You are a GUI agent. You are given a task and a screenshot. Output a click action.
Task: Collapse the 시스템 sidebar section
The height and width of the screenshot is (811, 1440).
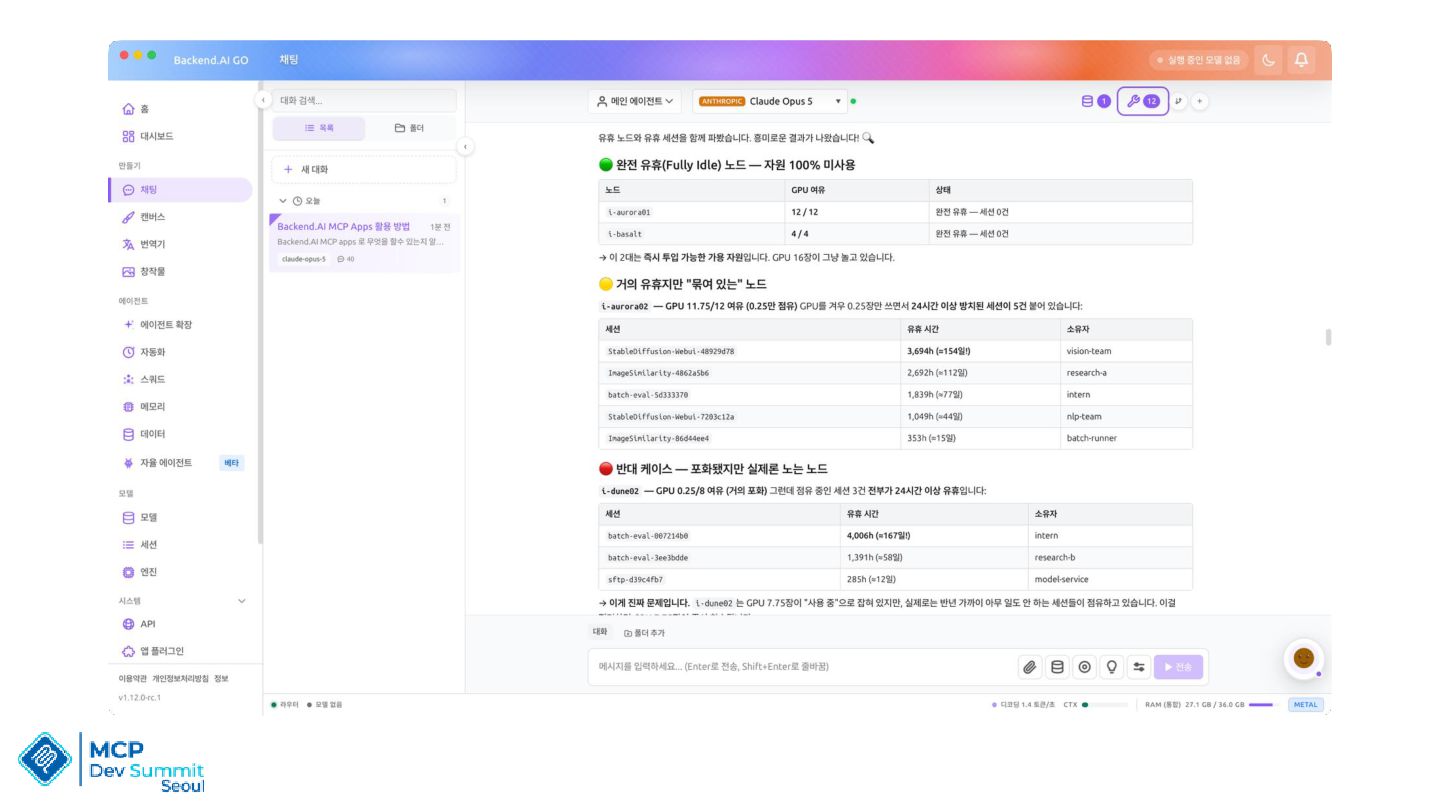[x=241, y=601]
